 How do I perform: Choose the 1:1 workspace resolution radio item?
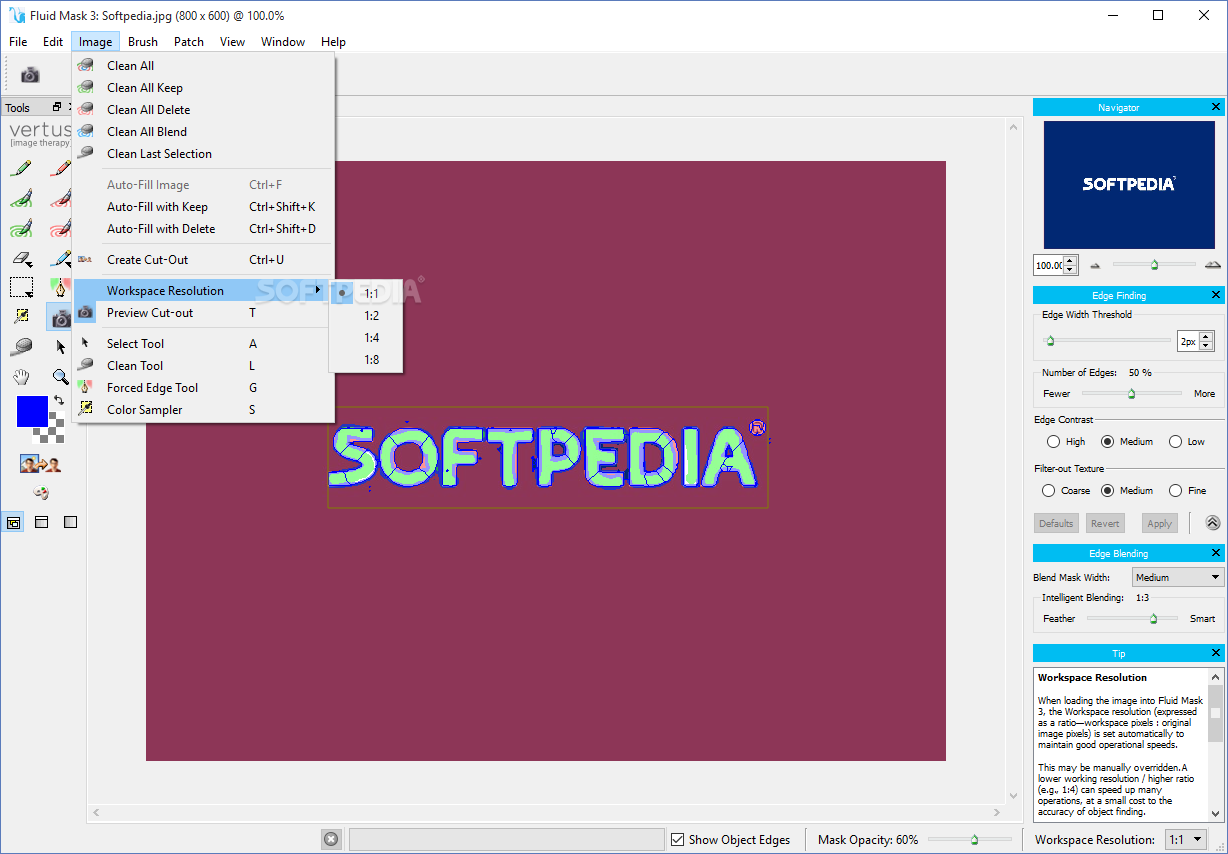coord(366,294)
